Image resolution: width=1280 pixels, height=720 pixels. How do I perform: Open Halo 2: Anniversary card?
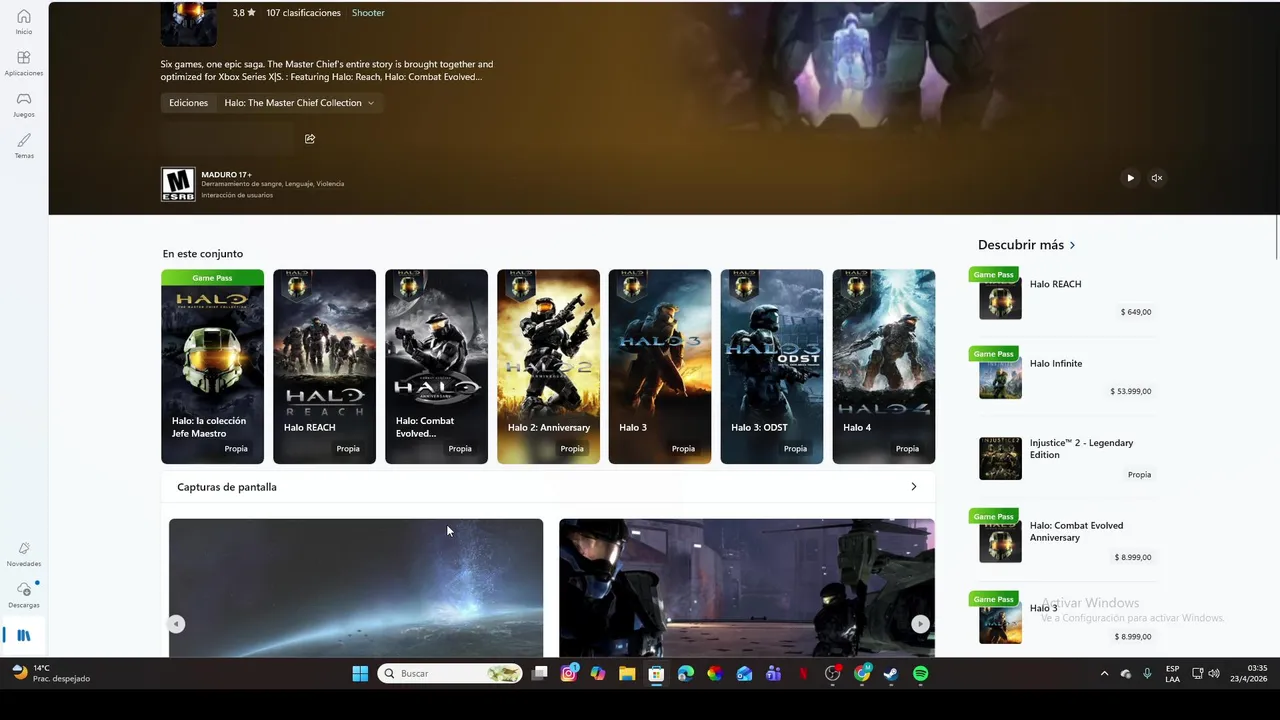549,367
